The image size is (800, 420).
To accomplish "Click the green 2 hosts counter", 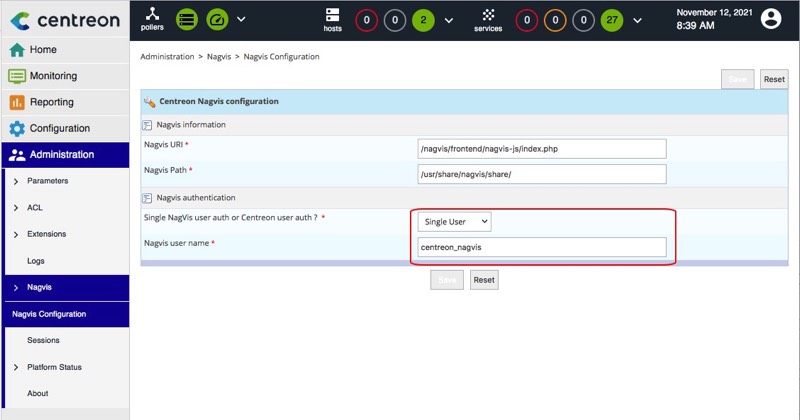I will pos(425,20).
